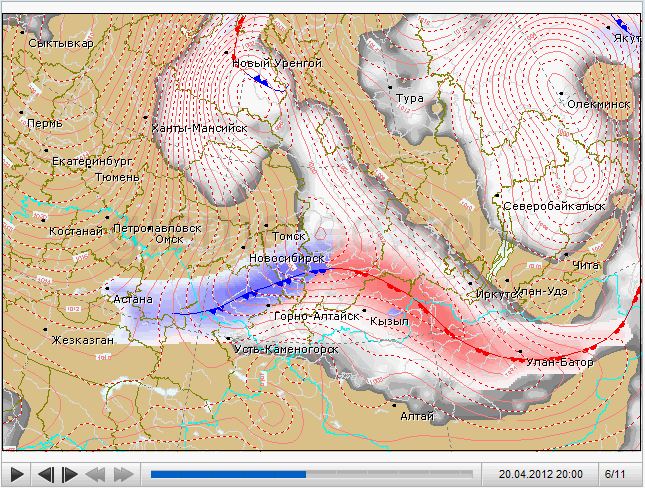Image resolution: width=645 pixels, height=488 pixels.
Task: Step forward one frame
Action: tap(70, 474)
